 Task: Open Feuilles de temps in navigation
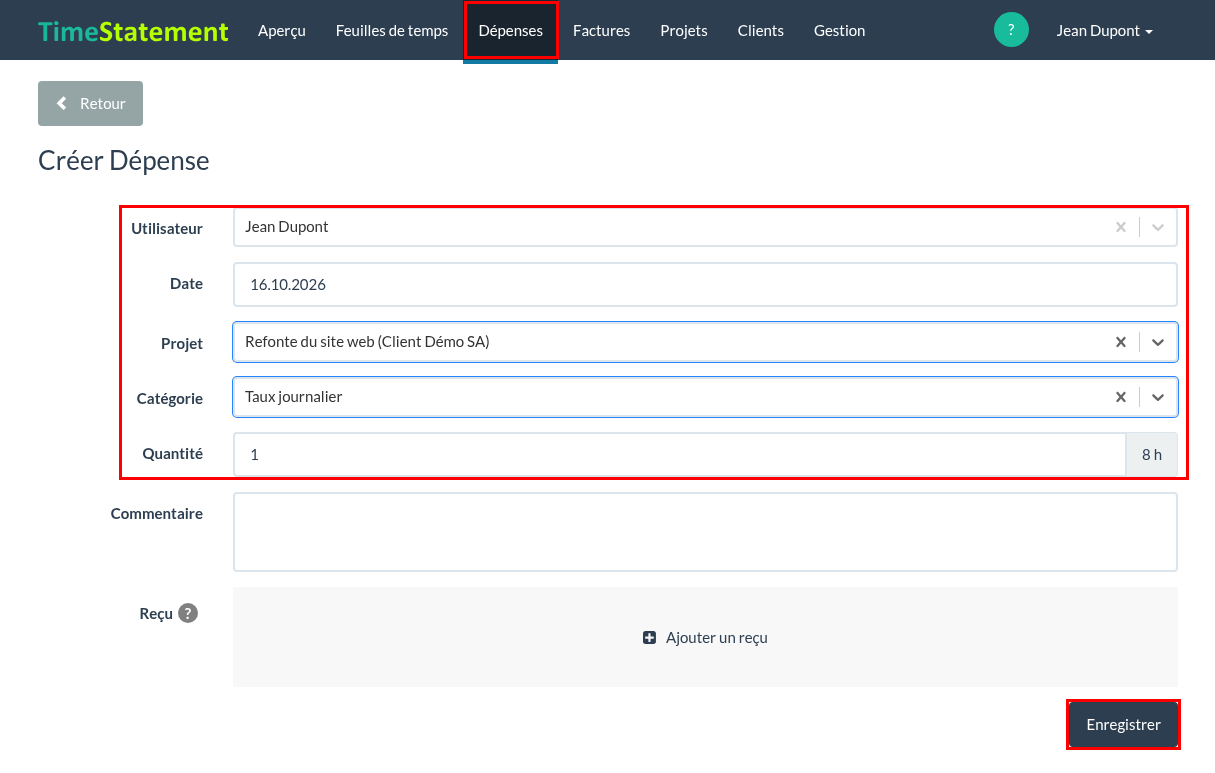392,30
